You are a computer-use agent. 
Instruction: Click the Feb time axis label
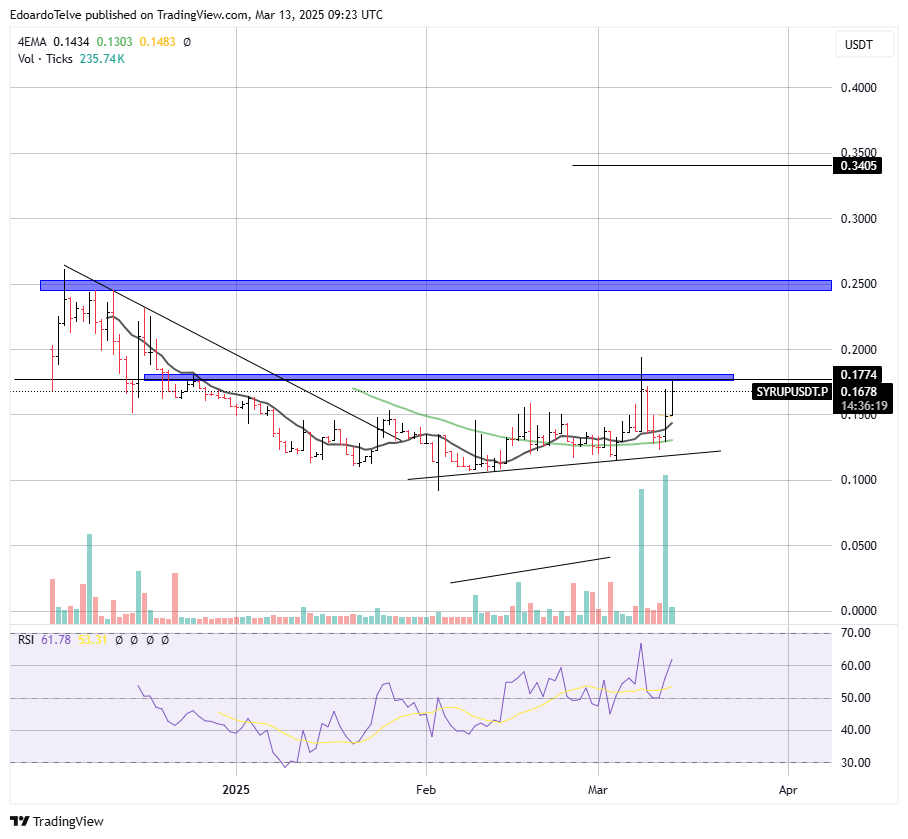pos(426,790)
